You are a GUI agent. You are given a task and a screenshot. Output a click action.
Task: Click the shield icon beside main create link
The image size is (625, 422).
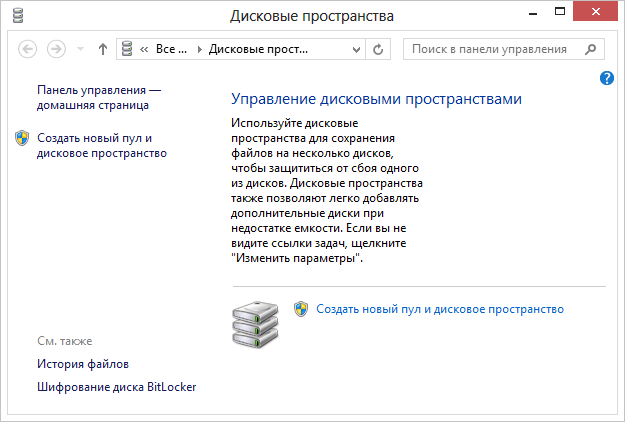click(x=301, y=309)
